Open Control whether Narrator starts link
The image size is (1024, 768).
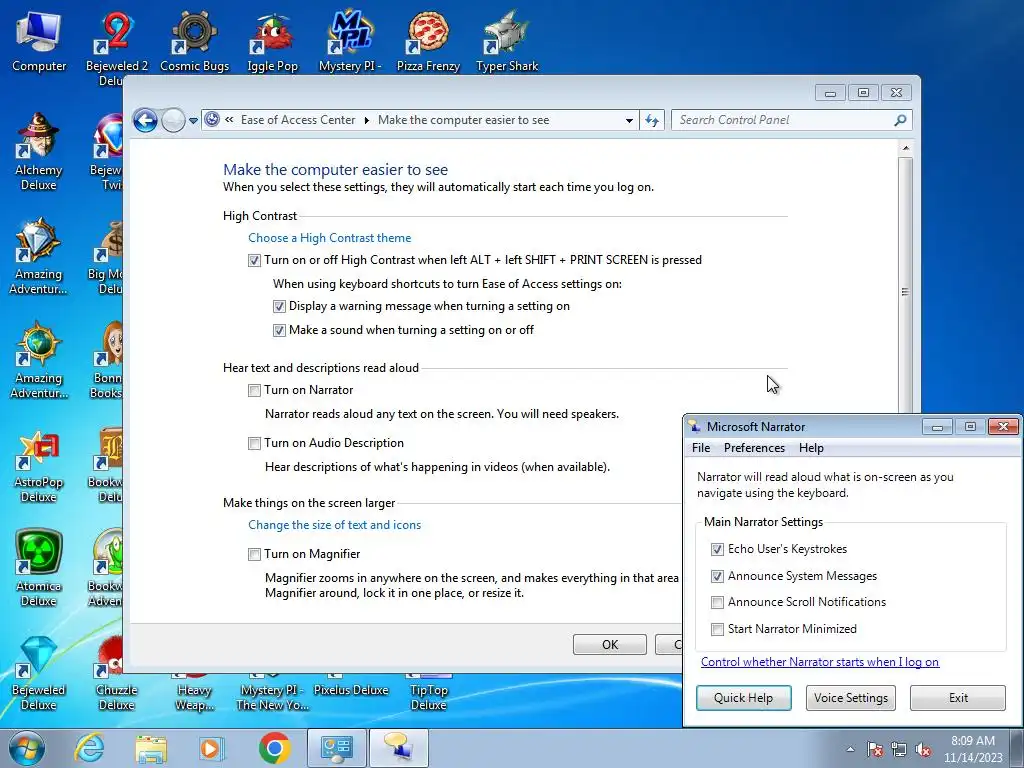point(820,662)
